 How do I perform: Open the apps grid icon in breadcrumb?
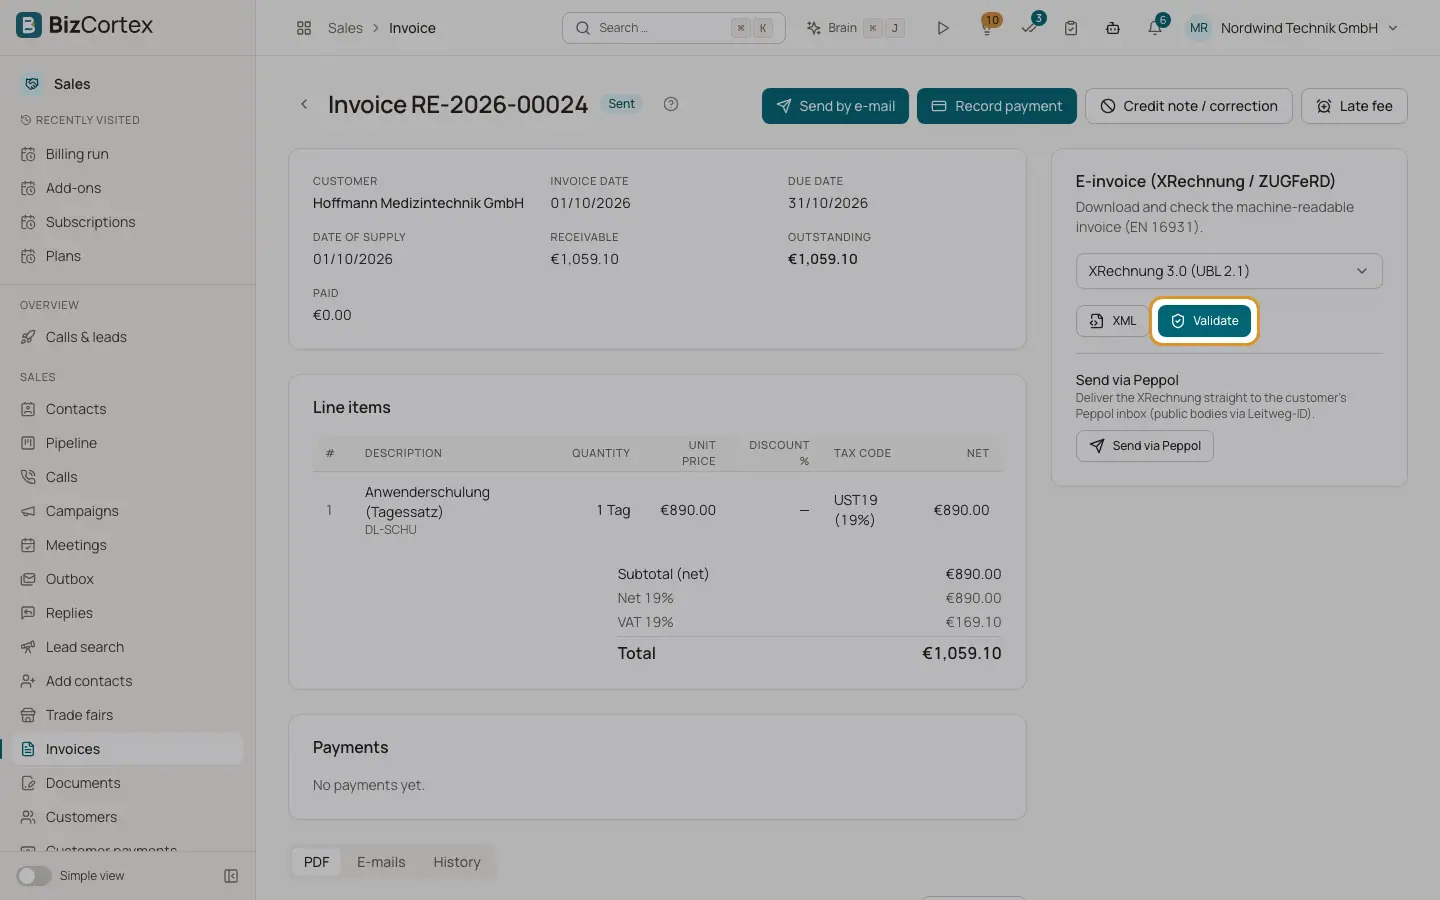point(304,28)
